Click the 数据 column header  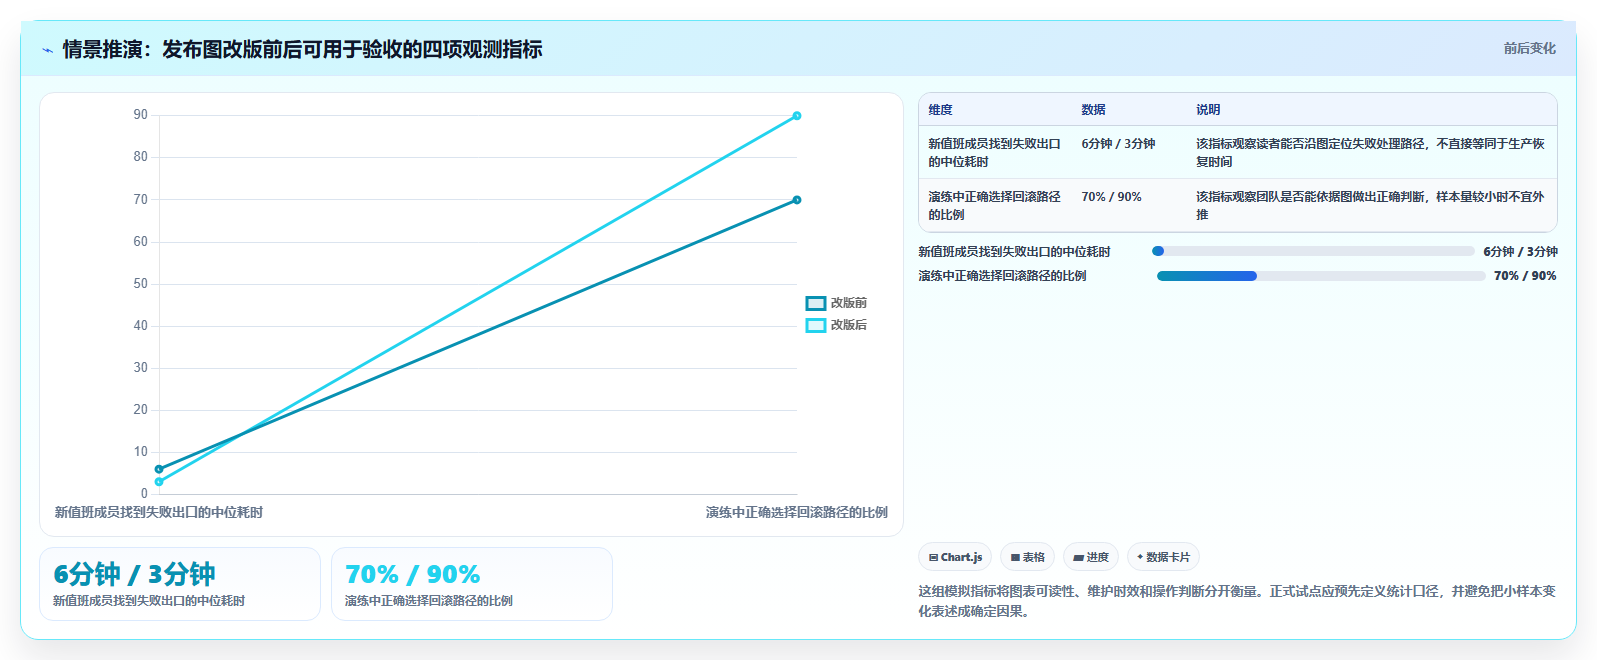point(1093,110)
